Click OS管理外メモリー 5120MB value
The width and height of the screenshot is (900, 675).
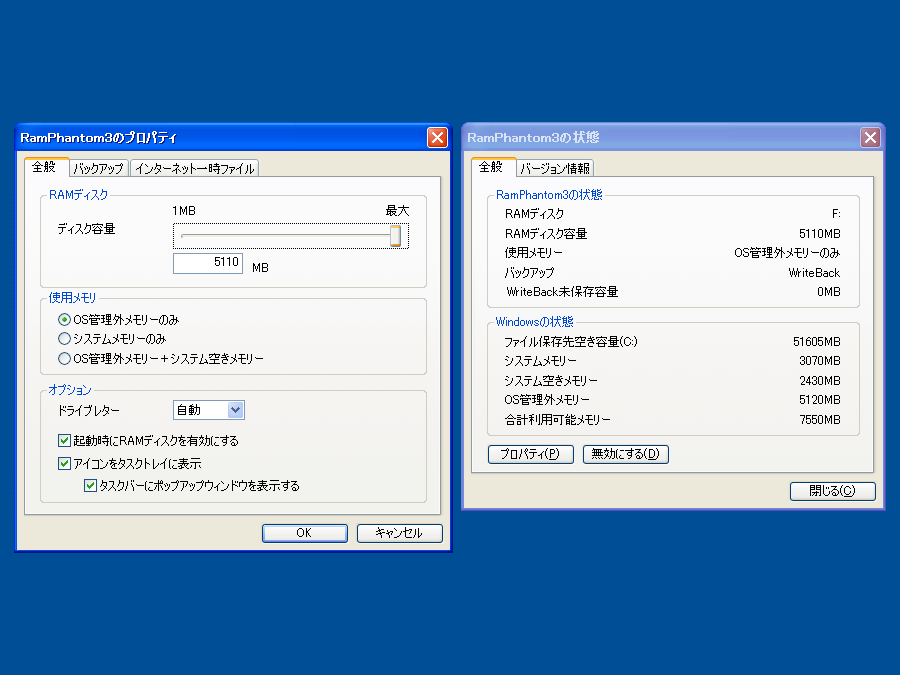[820, 399]
